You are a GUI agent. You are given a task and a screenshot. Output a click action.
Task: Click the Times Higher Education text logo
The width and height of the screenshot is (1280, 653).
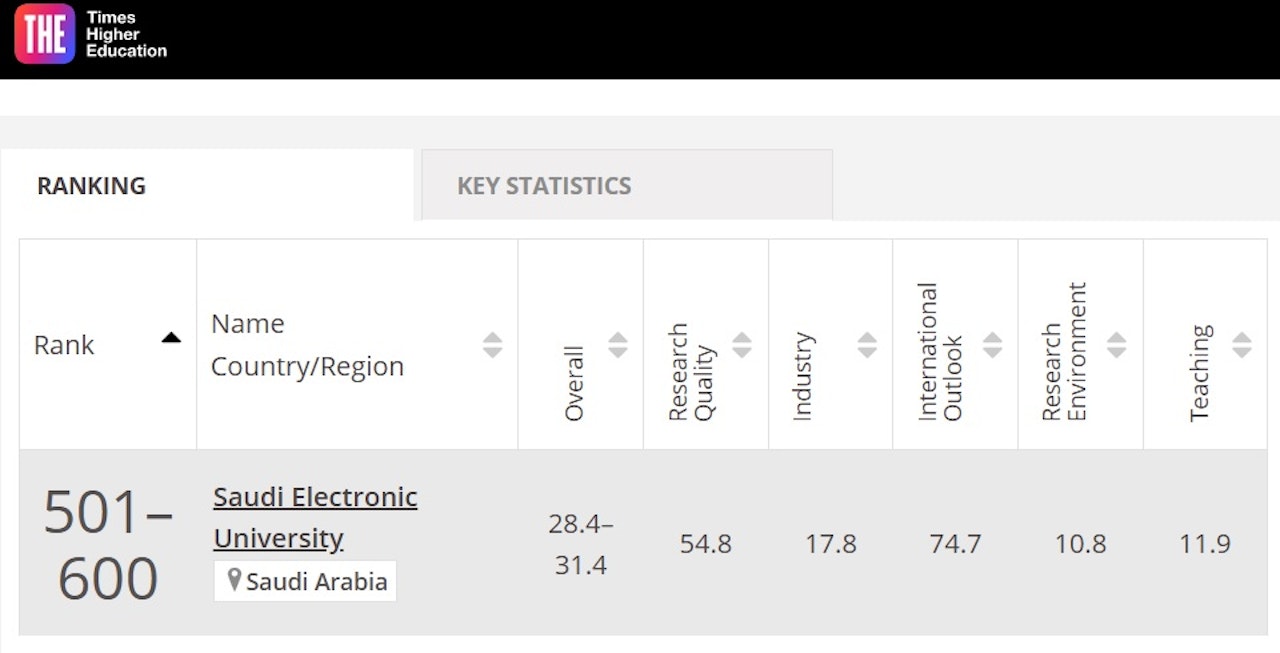126,34
